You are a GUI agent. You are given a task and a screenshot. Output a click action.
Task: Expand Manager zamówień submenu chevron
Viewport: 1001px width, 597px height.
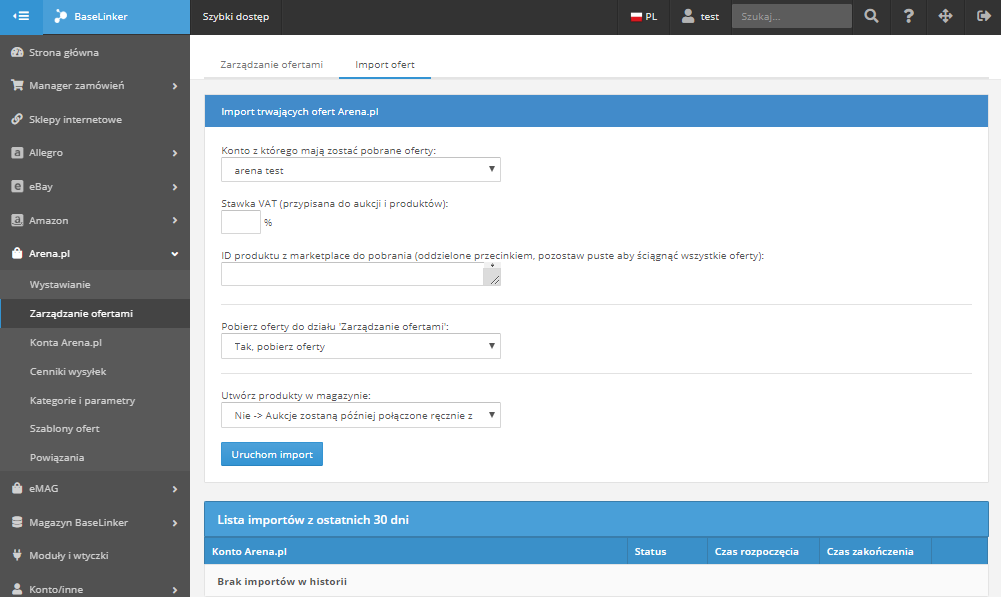pyautogui.click(x=174, y=86)
